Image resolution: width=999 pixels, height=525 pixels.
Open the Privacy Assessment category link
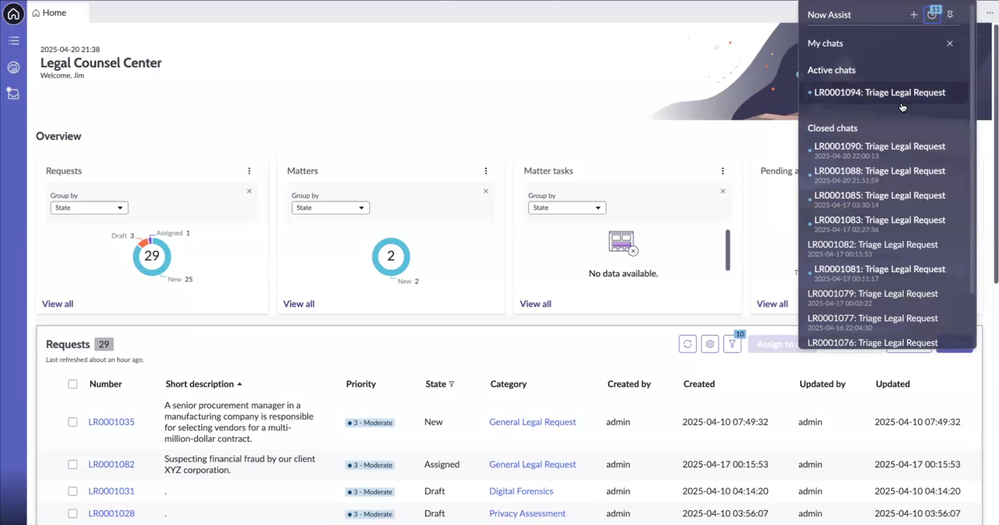[x=527, y=514]
